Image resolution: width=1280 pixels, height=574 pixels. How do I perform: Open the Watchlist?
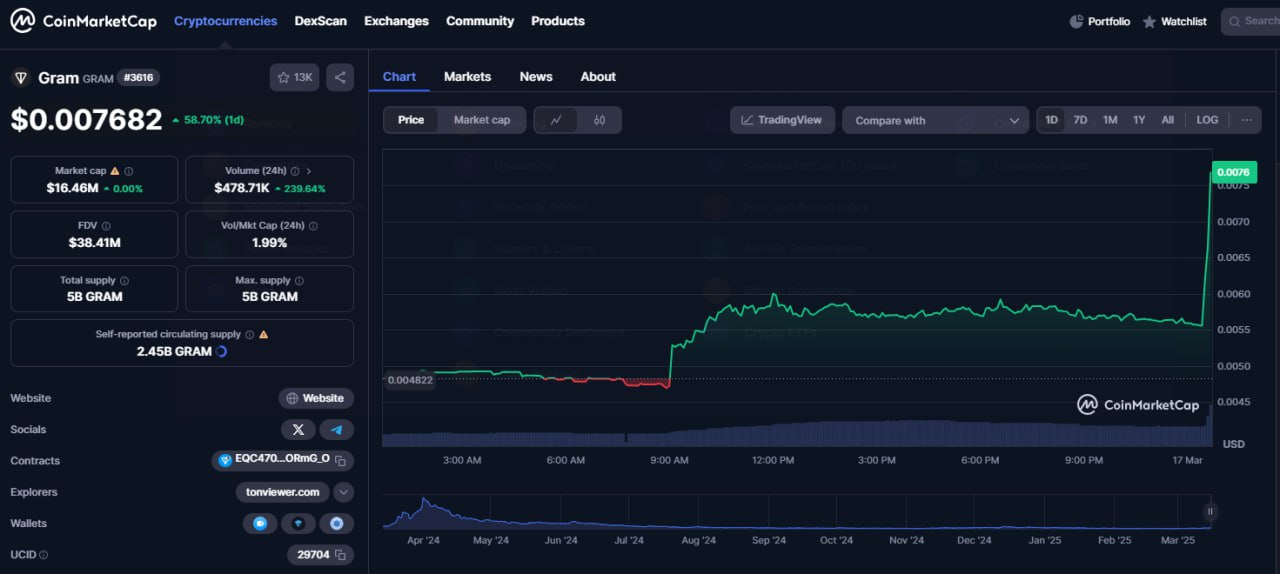(1174, 21)
